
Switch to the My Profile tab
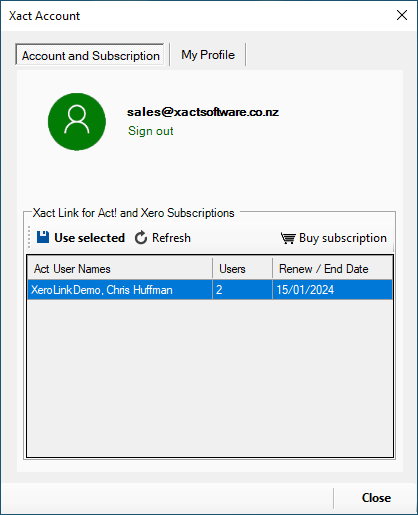click(208, 55)
